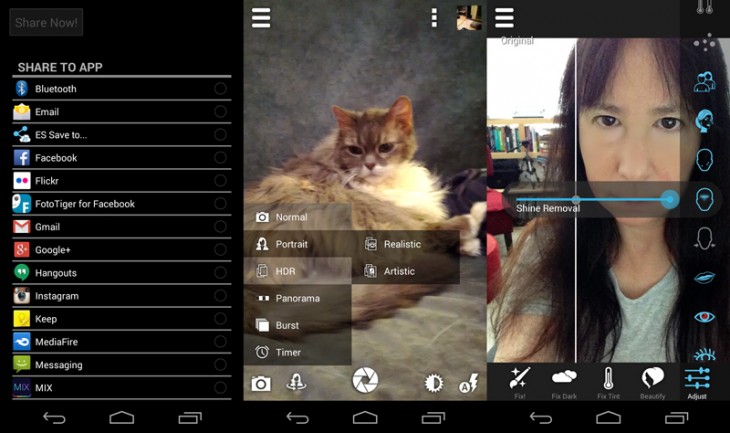The height and width of the screenshot is (433, 730).
Task: Open the Adjust tab
Action: (x=697, y=381)
